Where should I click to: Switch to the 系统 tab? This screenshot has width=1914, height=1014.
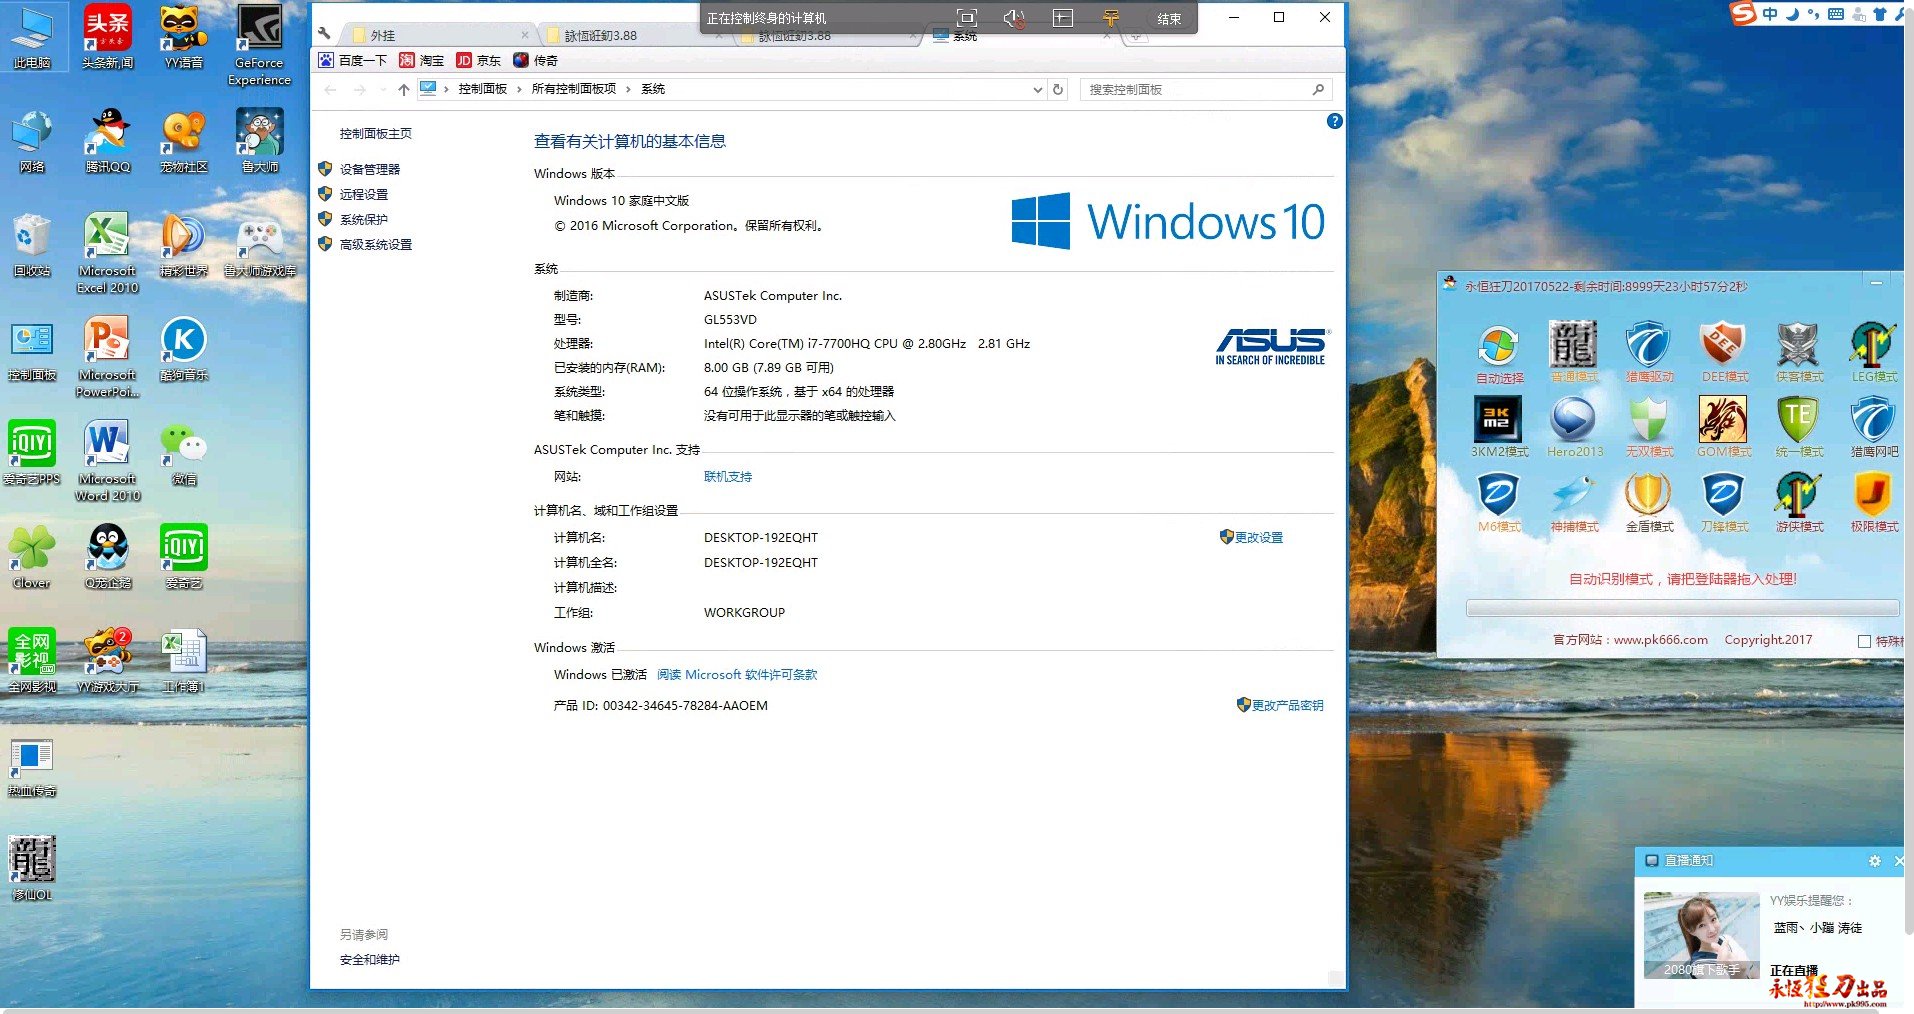1020,37
